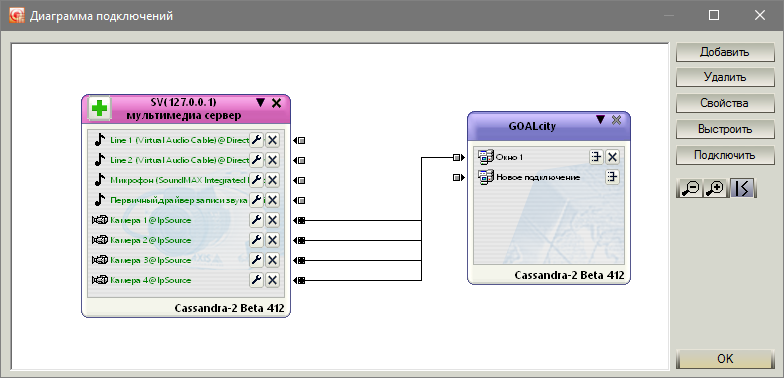Remove Микрофон SoundMAX source
The image size is (784, 378).
tap(272, 180)
